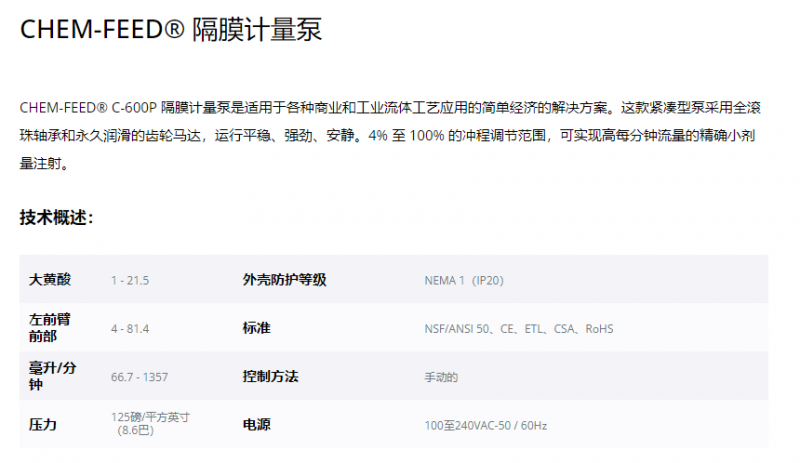The image size is (800, 463).
Task: Click the 压力 row label
Action: click(43, 425)
